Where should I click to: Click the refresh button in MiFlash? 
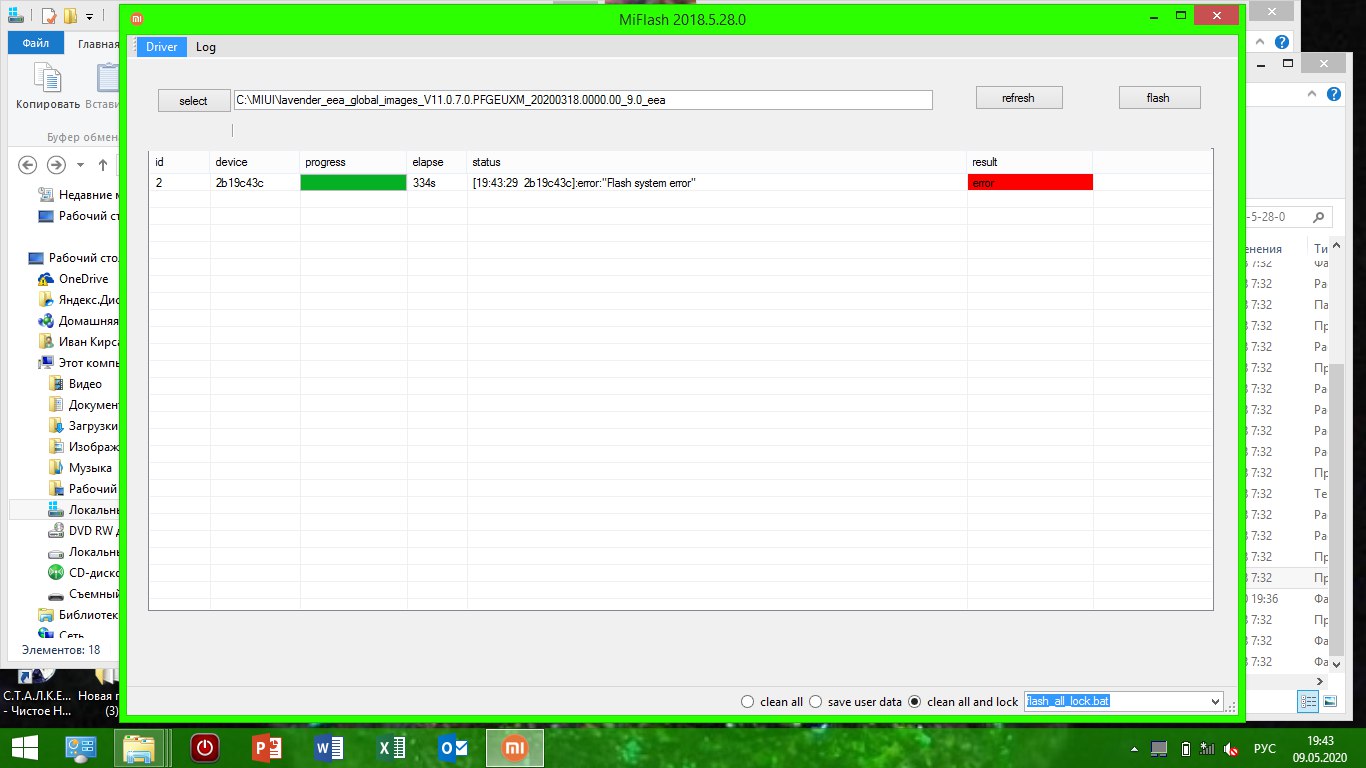pos(1019,98)
